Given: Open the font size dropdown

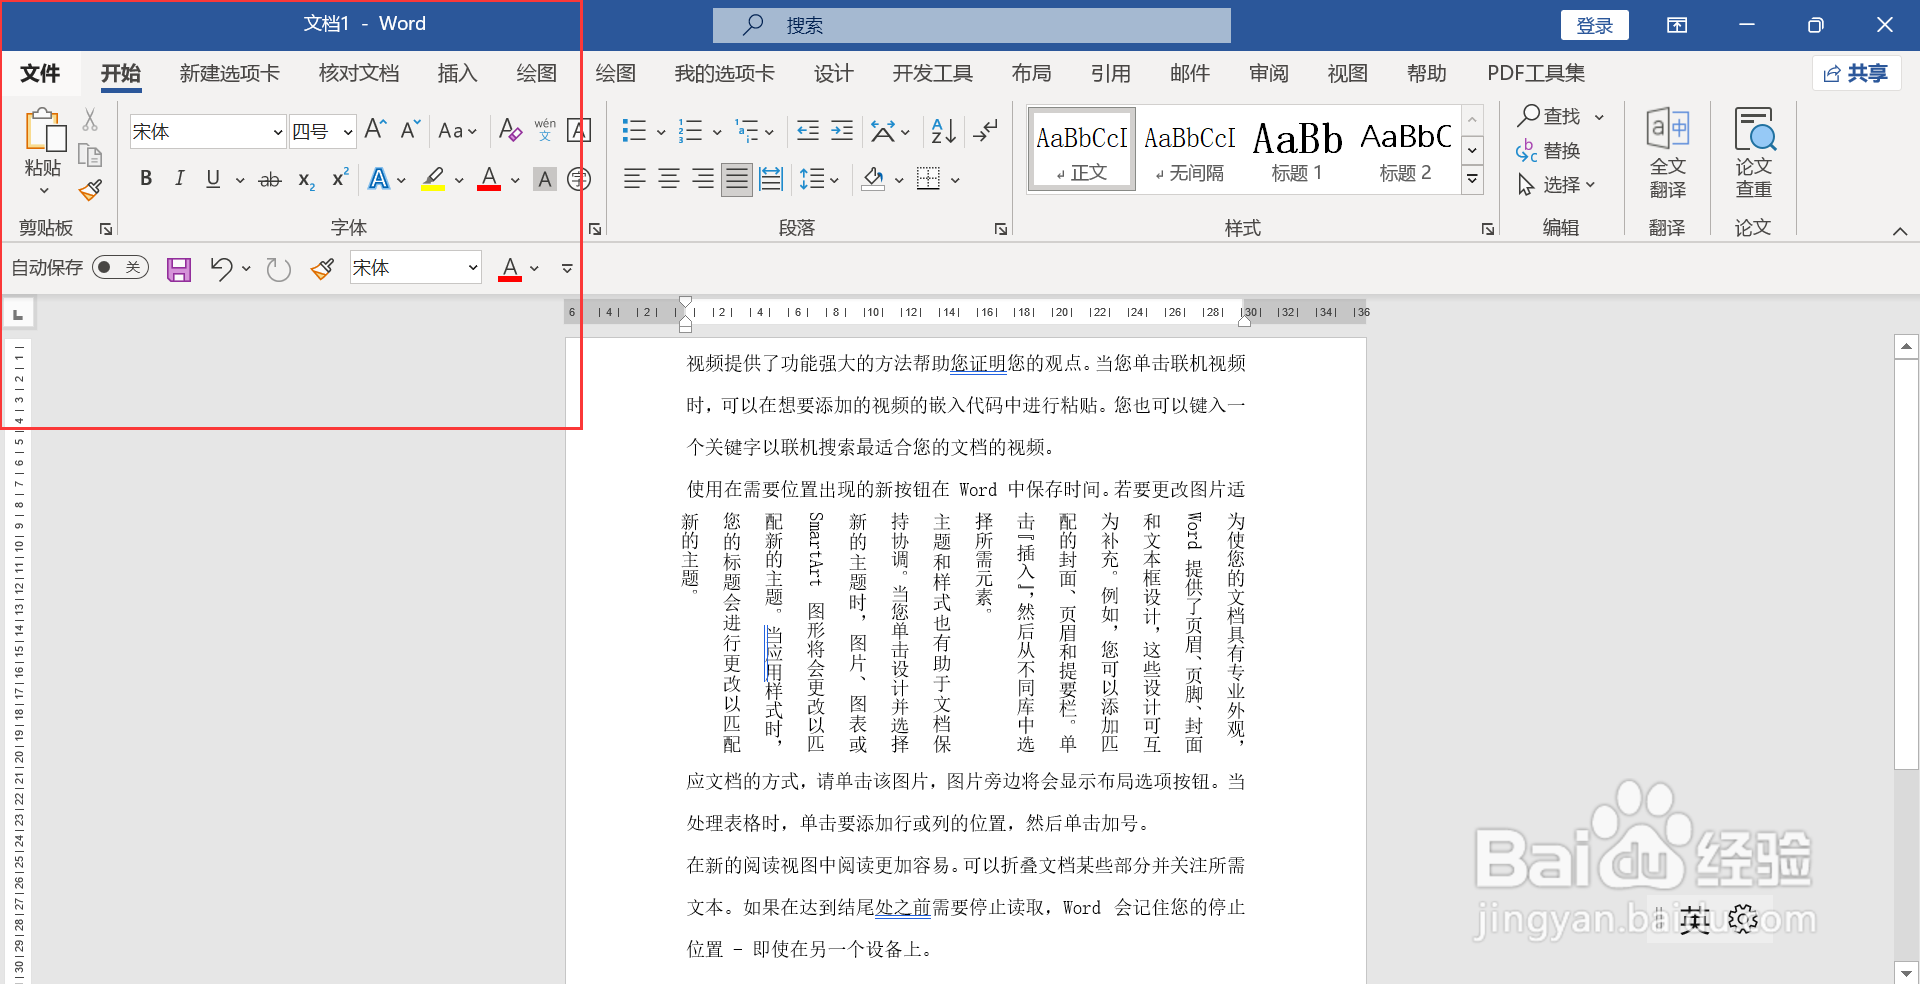Looking at the screenshot, I should click(348, 132).
